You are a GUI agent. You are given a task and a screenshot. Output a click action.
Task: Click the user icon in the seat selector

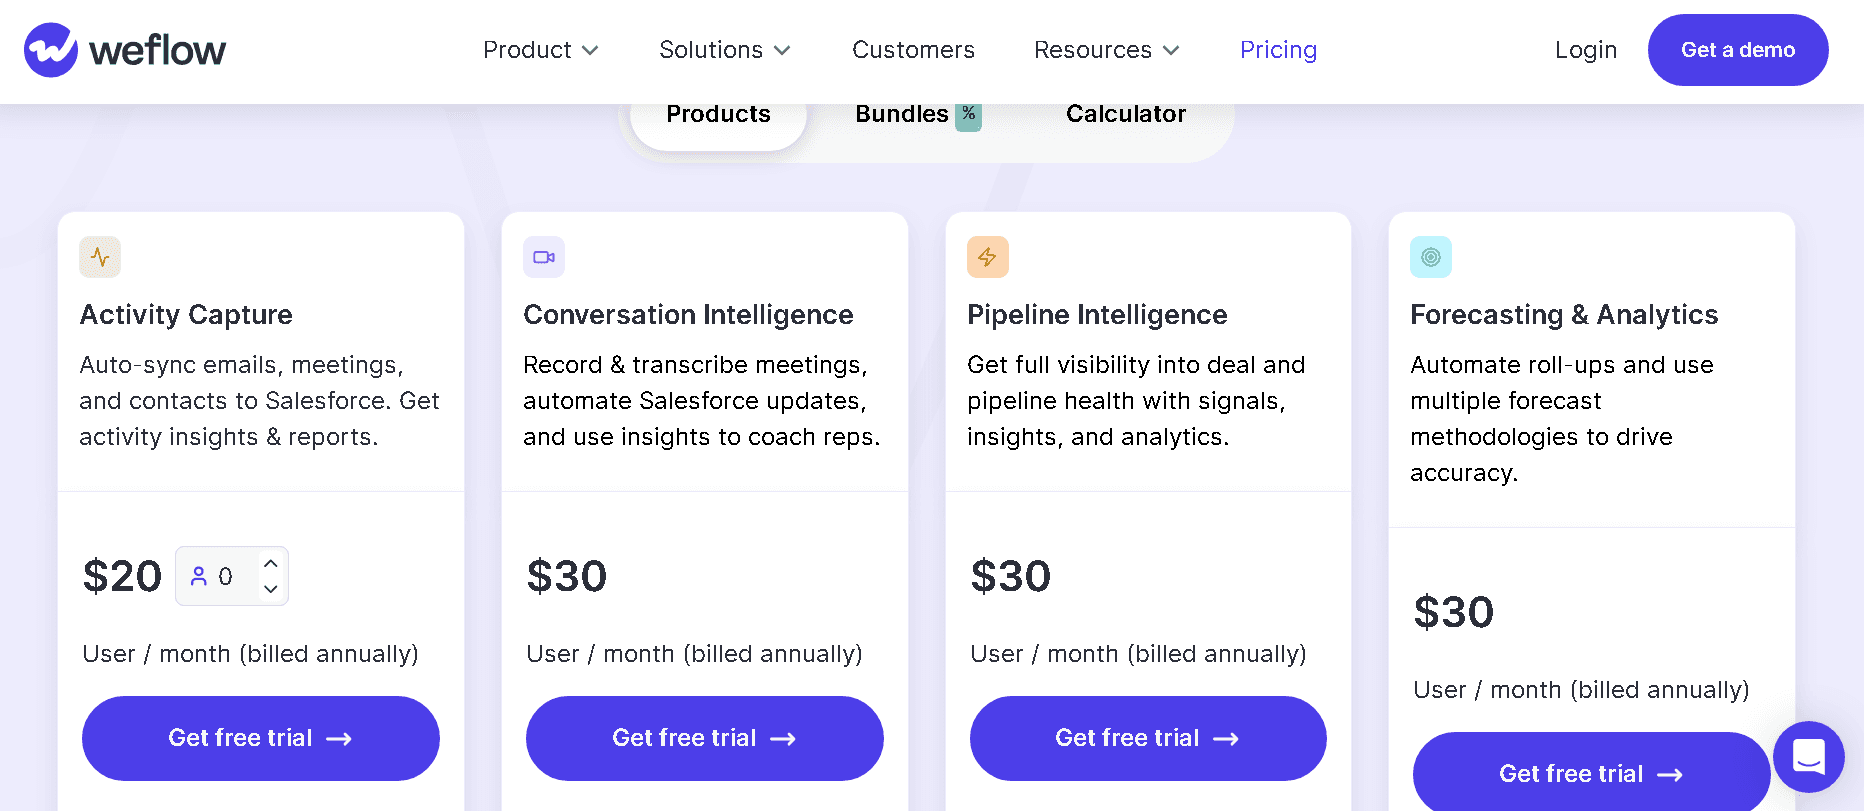(200, 576)
